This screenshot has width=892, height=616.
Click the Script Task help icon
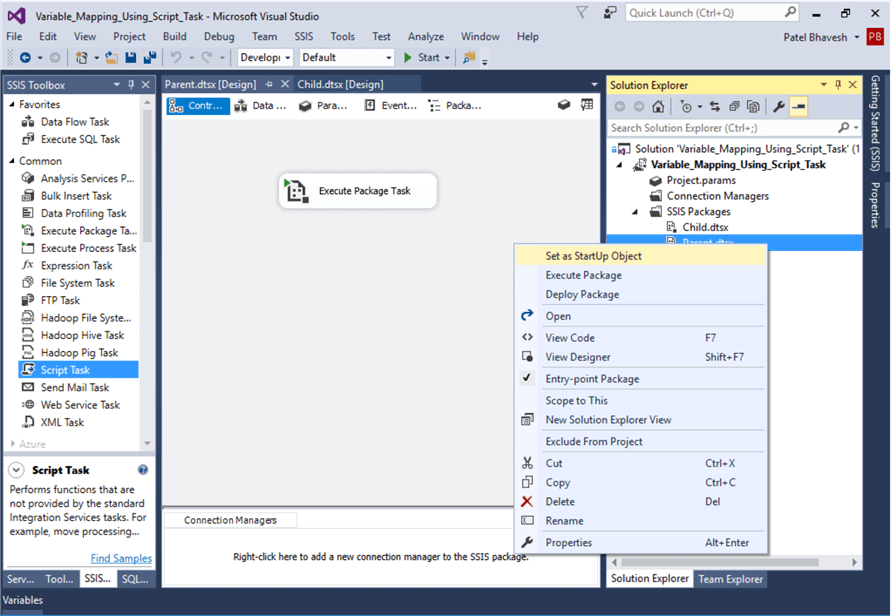(x=143, y=470)
